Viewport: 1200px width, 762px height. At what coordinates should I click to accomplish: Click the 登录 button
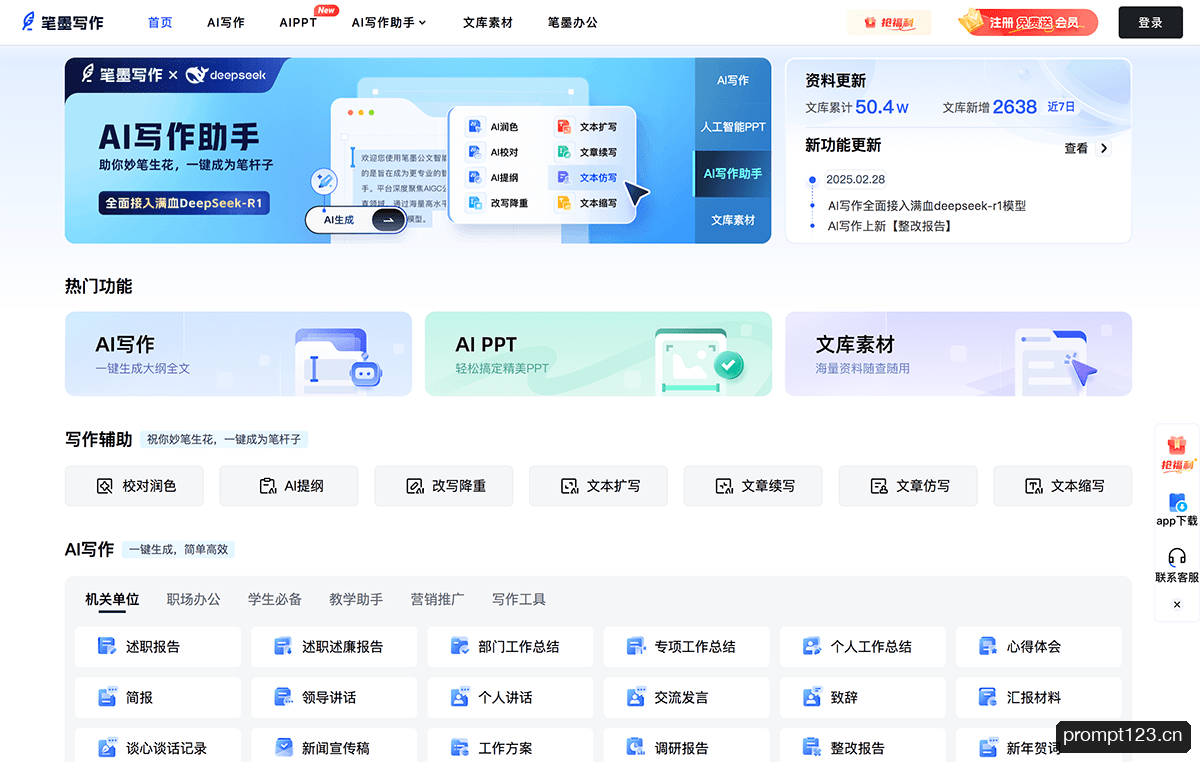(x=1150, y=22)
